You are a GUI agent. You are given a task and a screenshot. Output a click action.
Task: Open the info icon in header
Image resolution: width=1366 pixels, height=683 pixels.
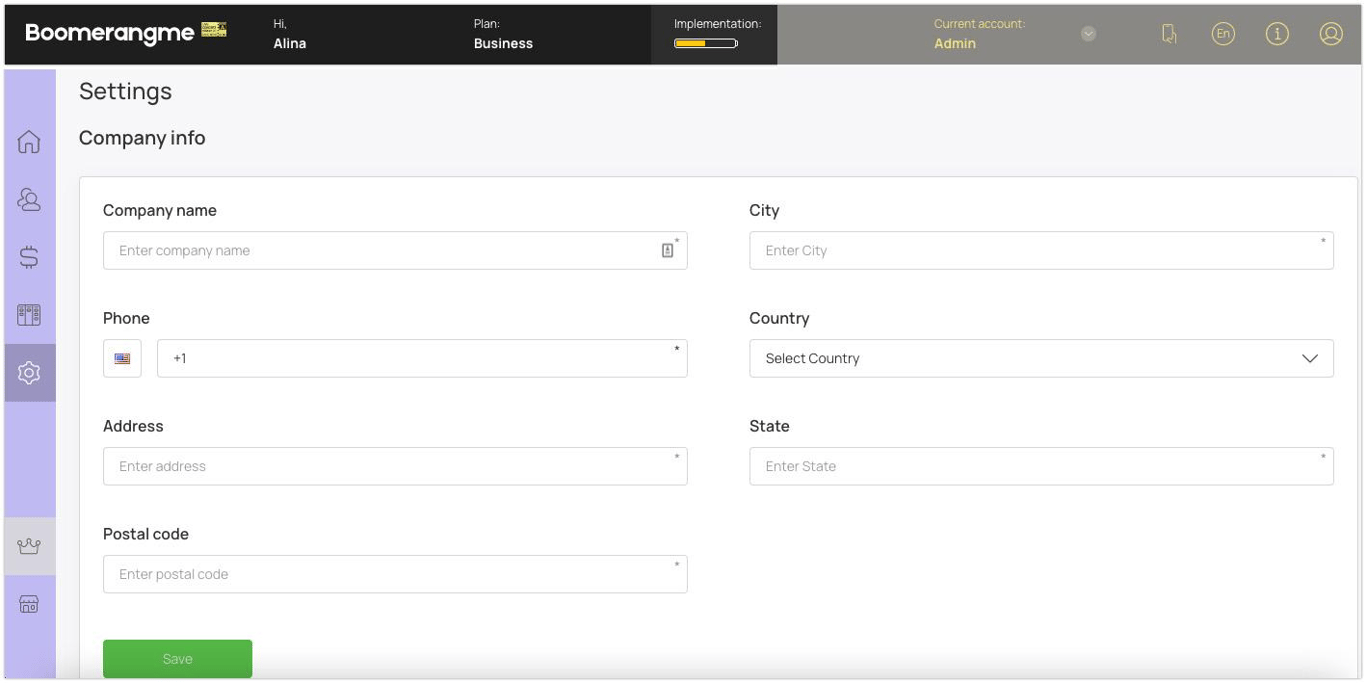tap(1277, 34)
